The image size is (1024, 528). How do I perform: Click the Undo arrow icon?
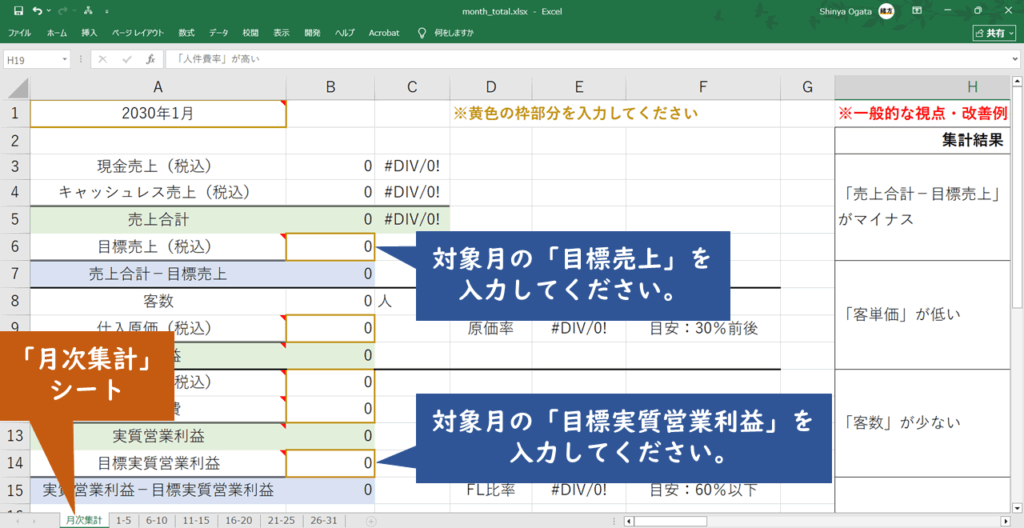point(37,11)
